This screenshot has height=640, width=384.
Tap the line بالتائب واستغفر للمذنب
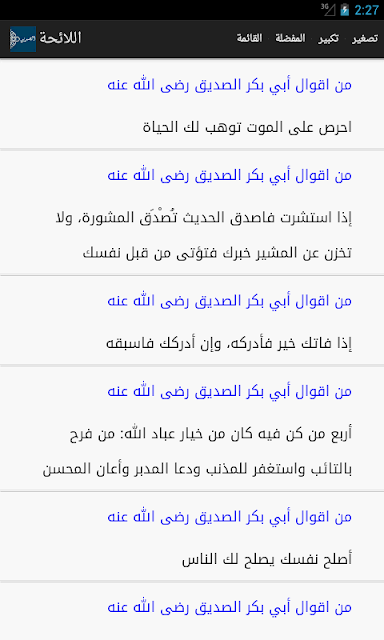coord(197,469)
